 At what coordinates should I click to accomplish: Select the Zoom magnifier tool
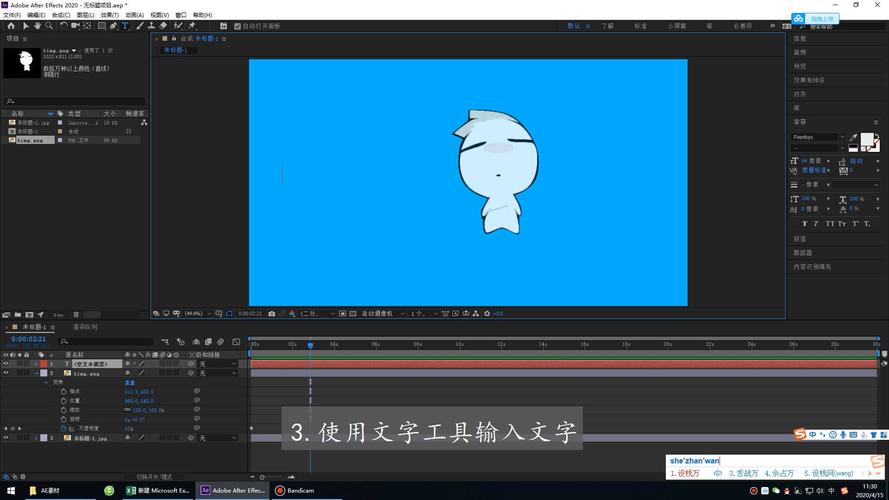(x=49, y=26)
